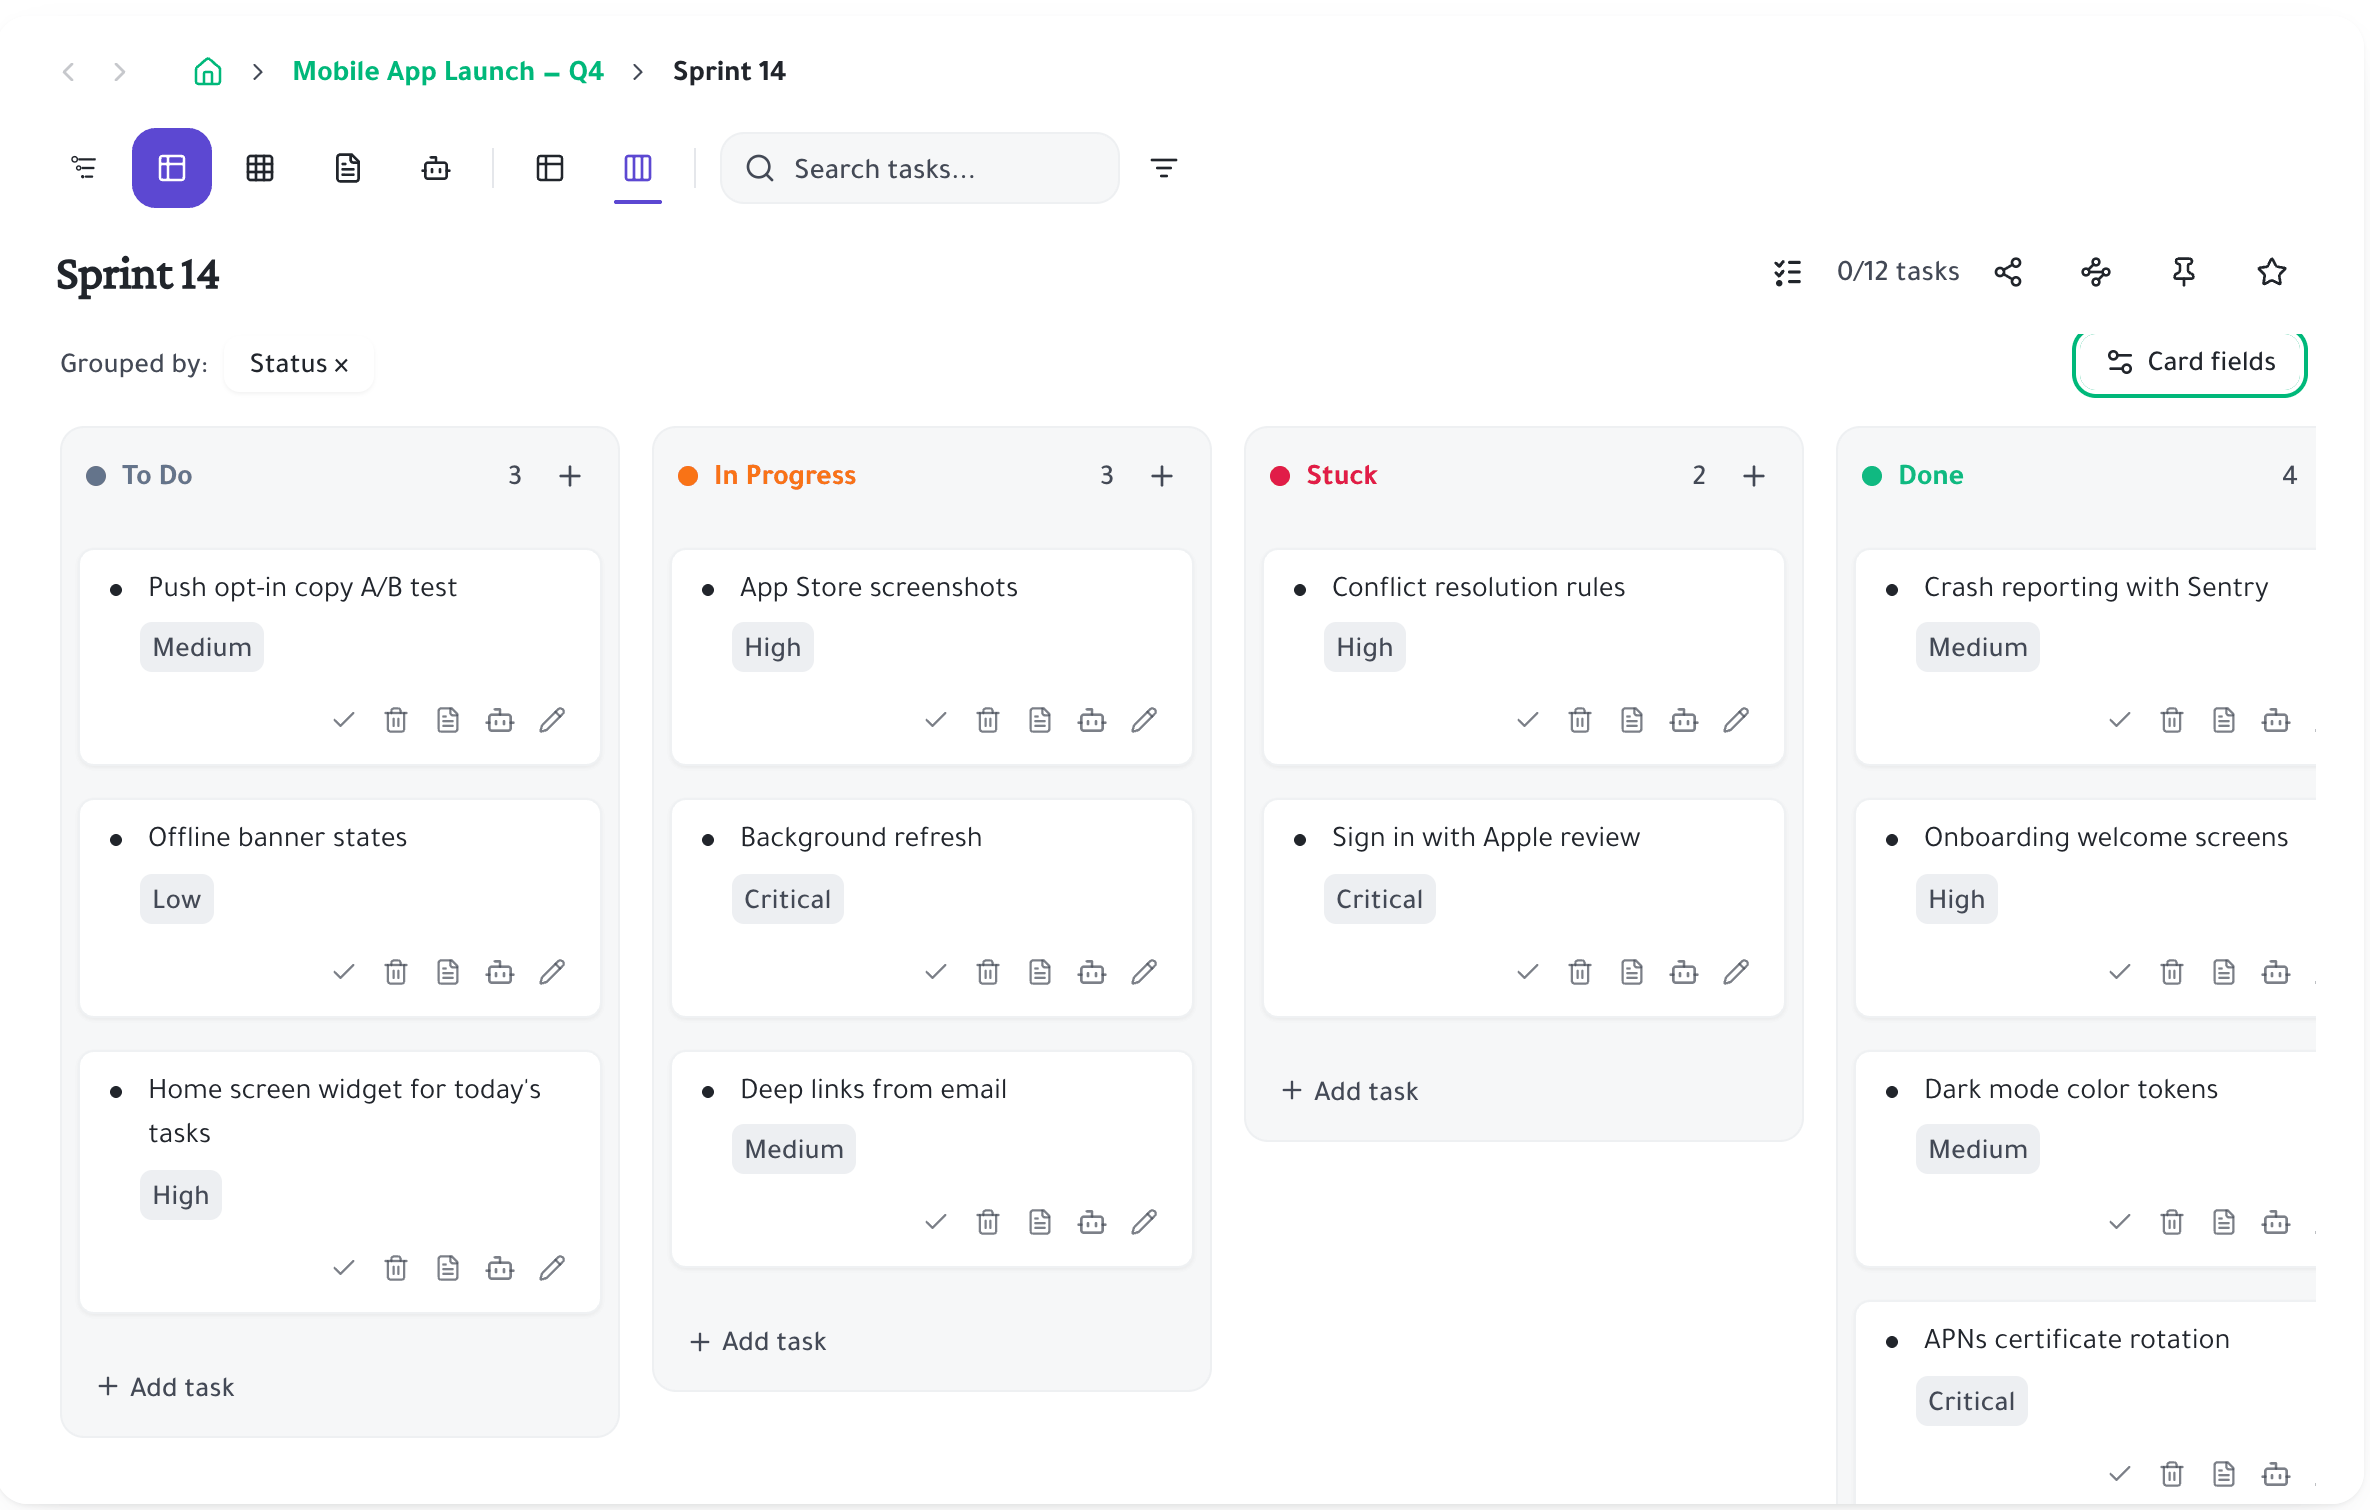This screenshot has height=1510, width=2370.
Task: Open Mobile App Launch – Q4 breadcrumb
Action: [448, 71]
